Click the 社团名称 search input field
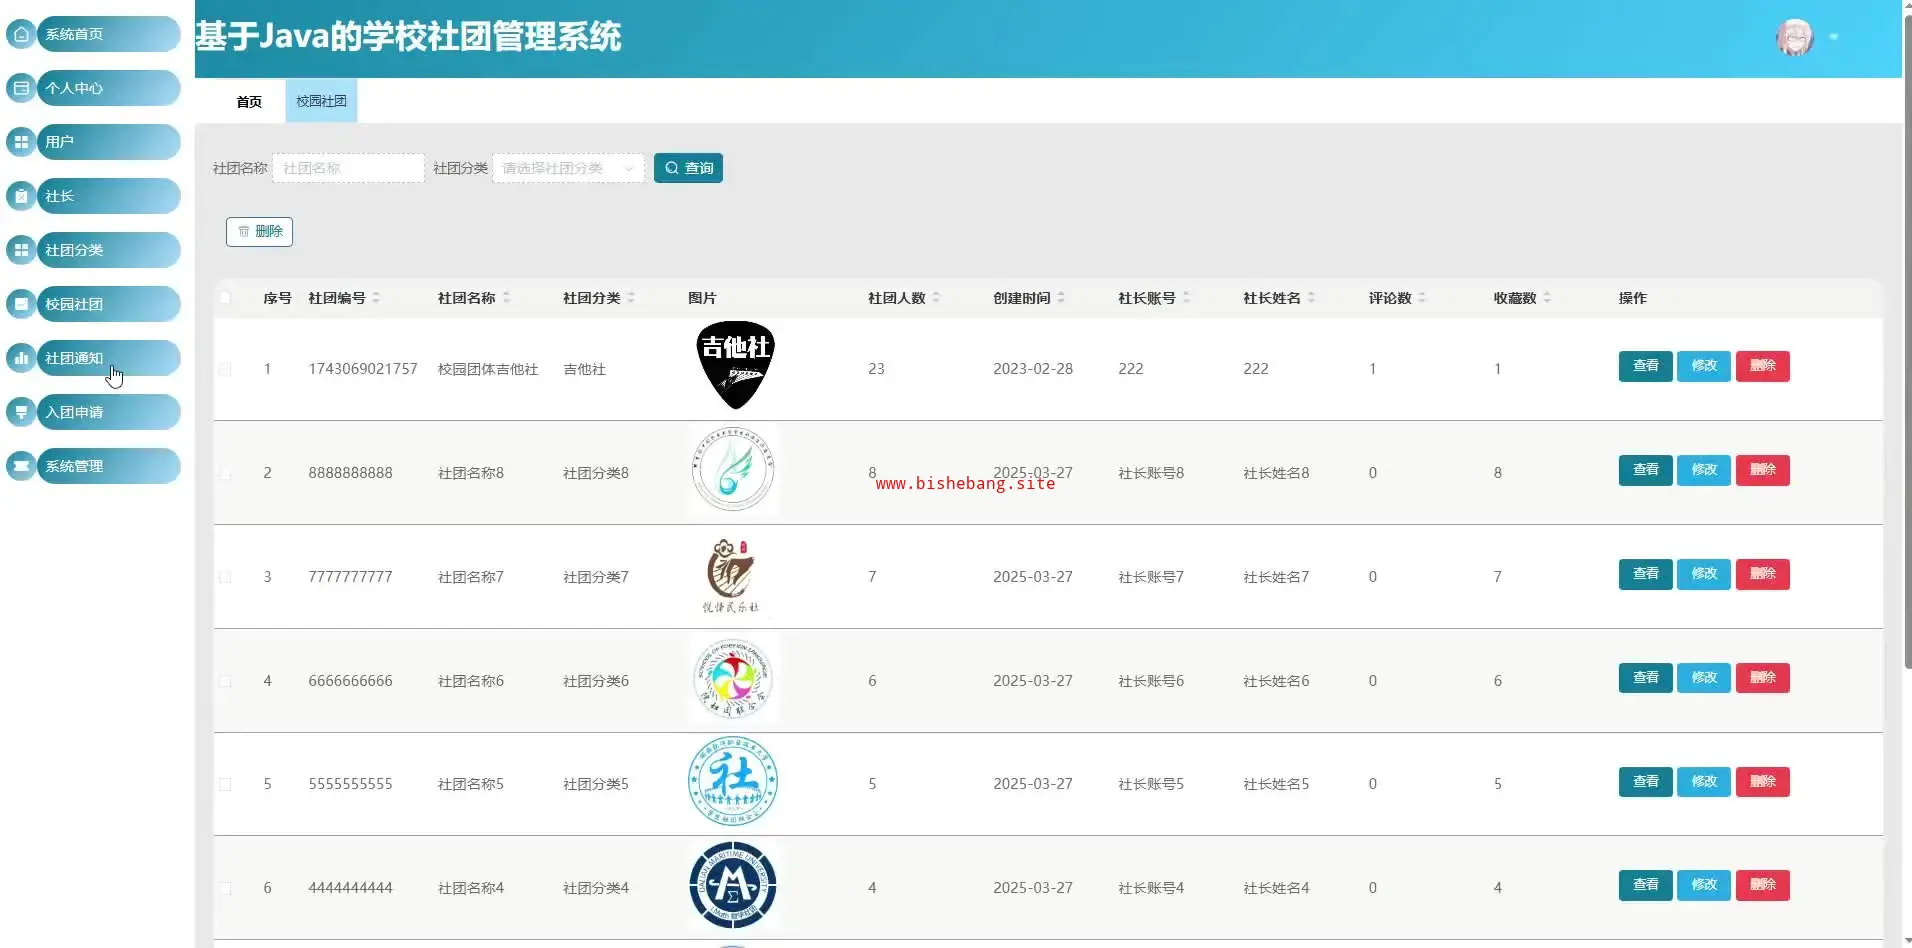This screenshot has height=948, width=1912. click(348, 168)
